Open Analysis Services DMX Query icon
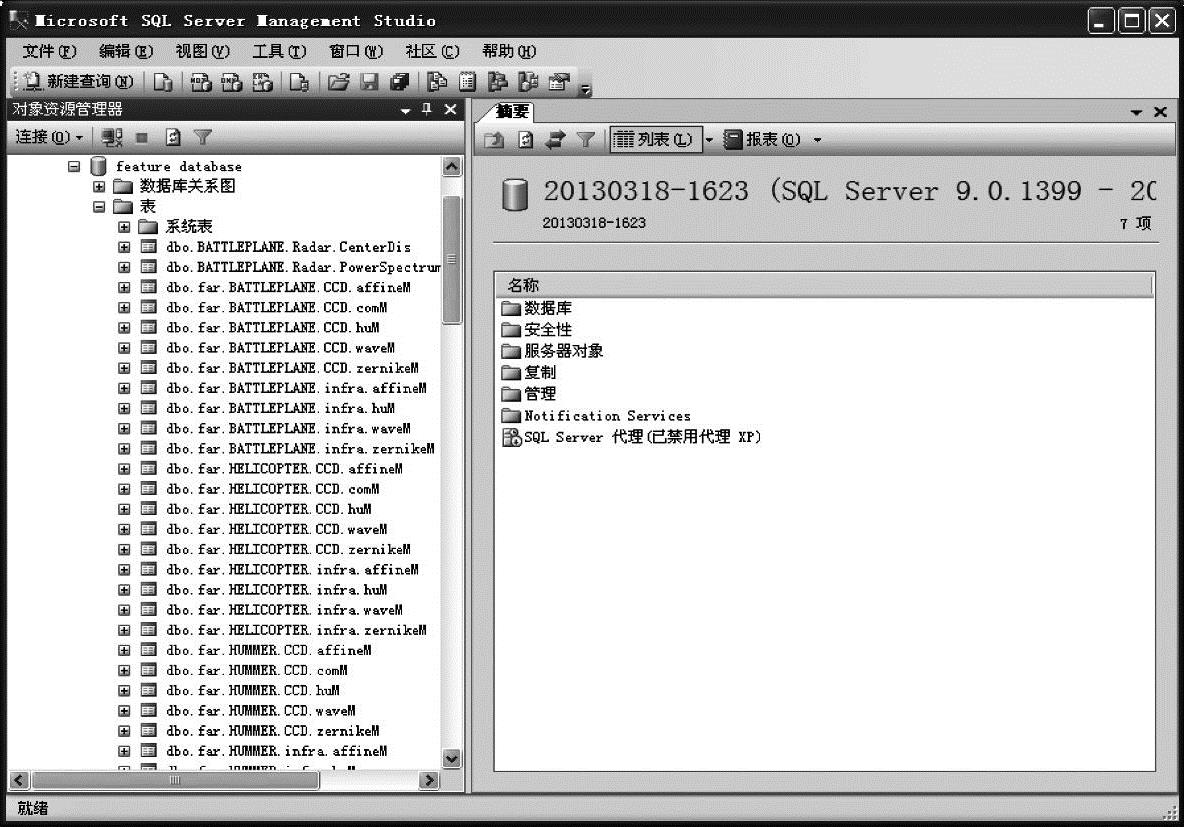Screen dimensions: 1184x827 coord(231,82)
